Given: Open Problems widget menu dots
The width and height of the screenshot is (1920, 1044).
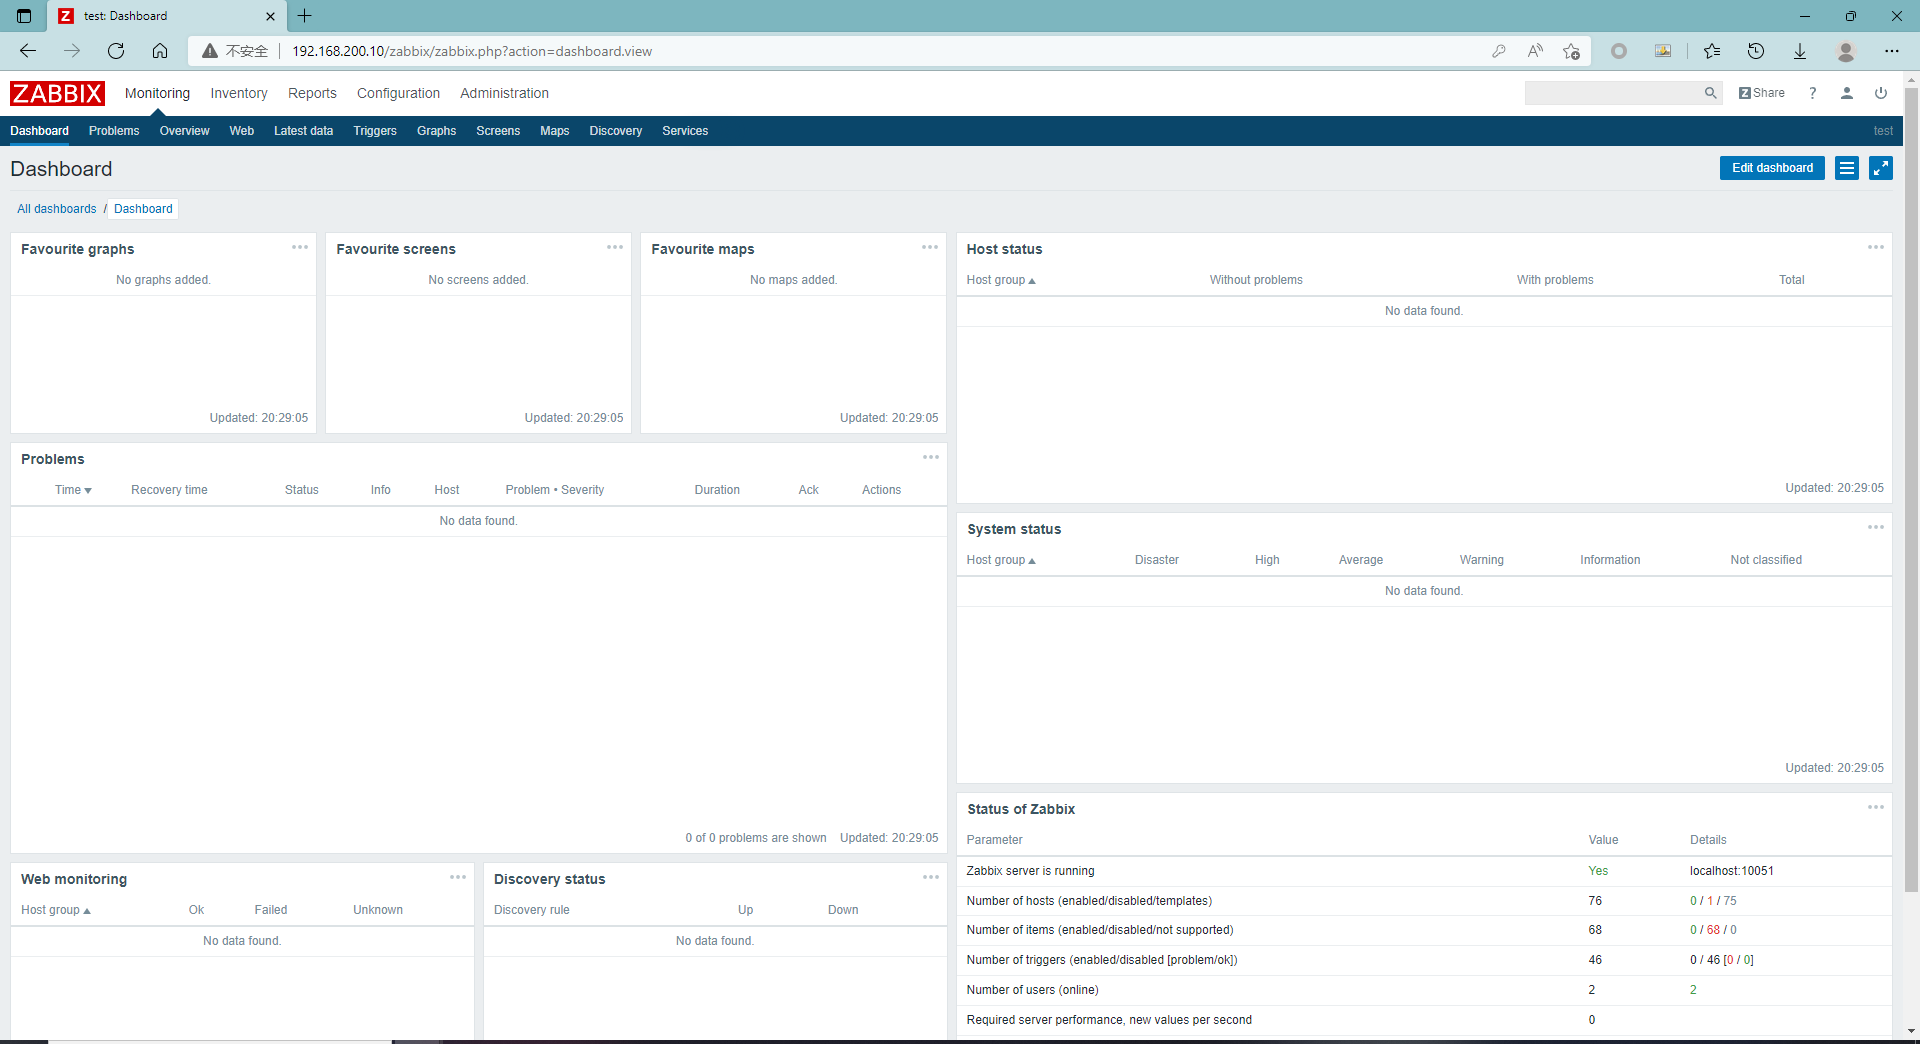Looking at the screenshot, I should [x=931, y=457].
